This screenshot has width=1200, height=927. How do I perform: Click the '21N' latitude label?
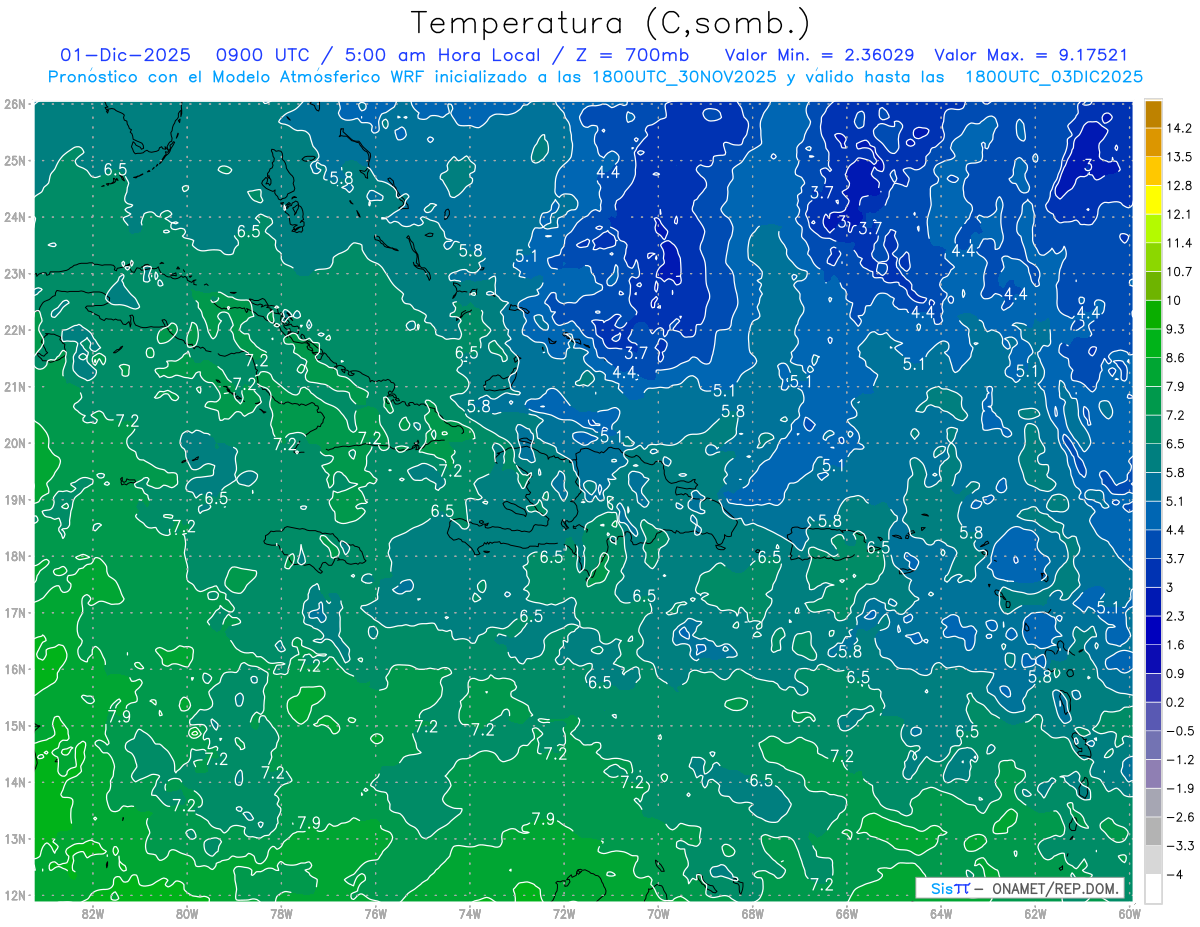[14, 386]
